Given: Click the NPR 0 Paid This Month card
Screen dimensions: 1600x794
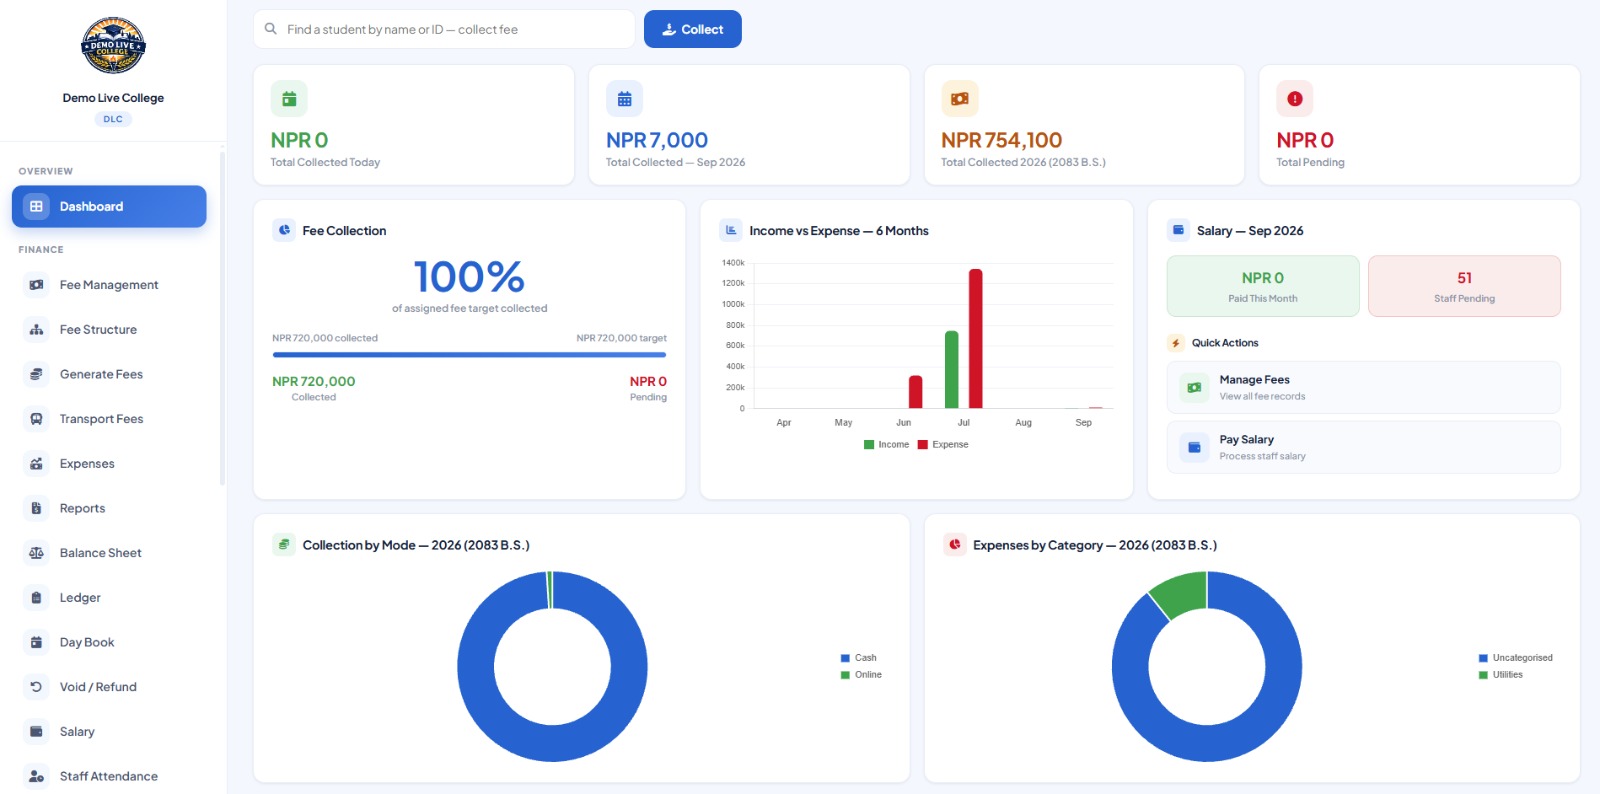Looking at the screenshot, I should tap(1263, 286).
